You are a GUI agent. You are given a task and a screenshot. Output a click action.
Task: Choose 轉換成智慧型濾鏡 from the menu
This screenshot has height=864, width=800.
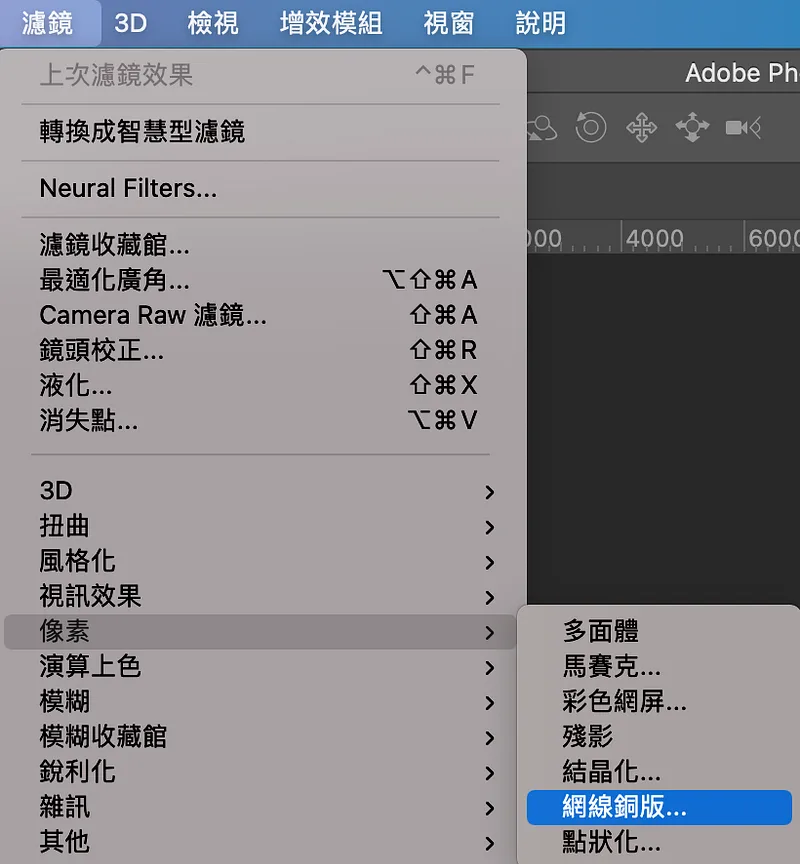[263, 132]
